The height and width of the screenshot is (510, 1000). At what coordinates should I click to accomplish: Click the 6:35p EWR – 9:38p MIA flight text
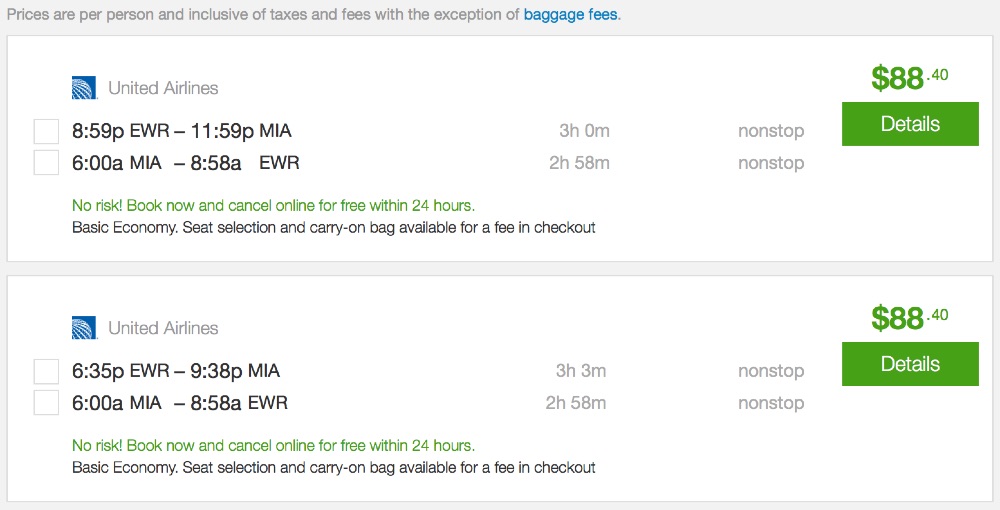tap(176, 371)
